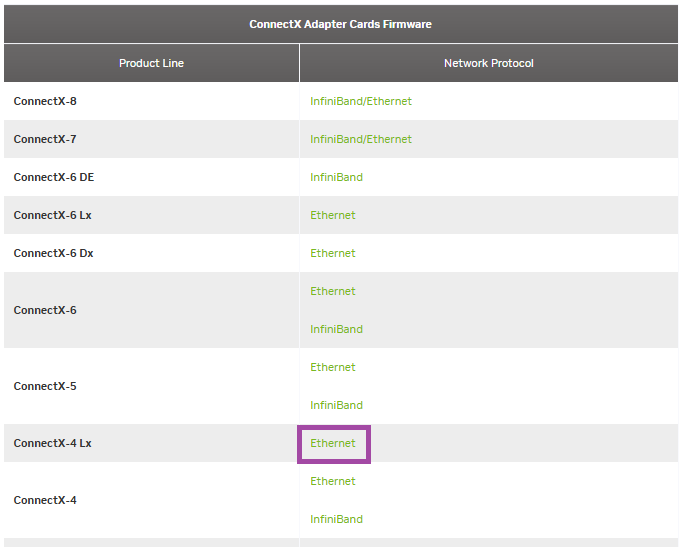Select the ConnectX-7 product name cell

(45, 139)
